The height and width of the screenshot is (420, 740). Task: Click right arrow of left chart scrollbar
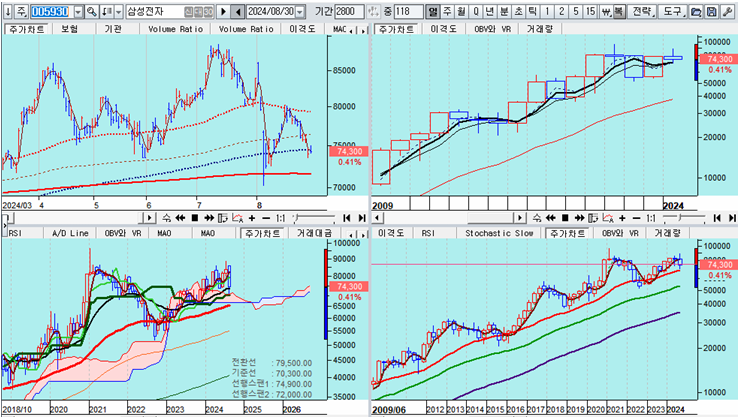tap(149, 218)
